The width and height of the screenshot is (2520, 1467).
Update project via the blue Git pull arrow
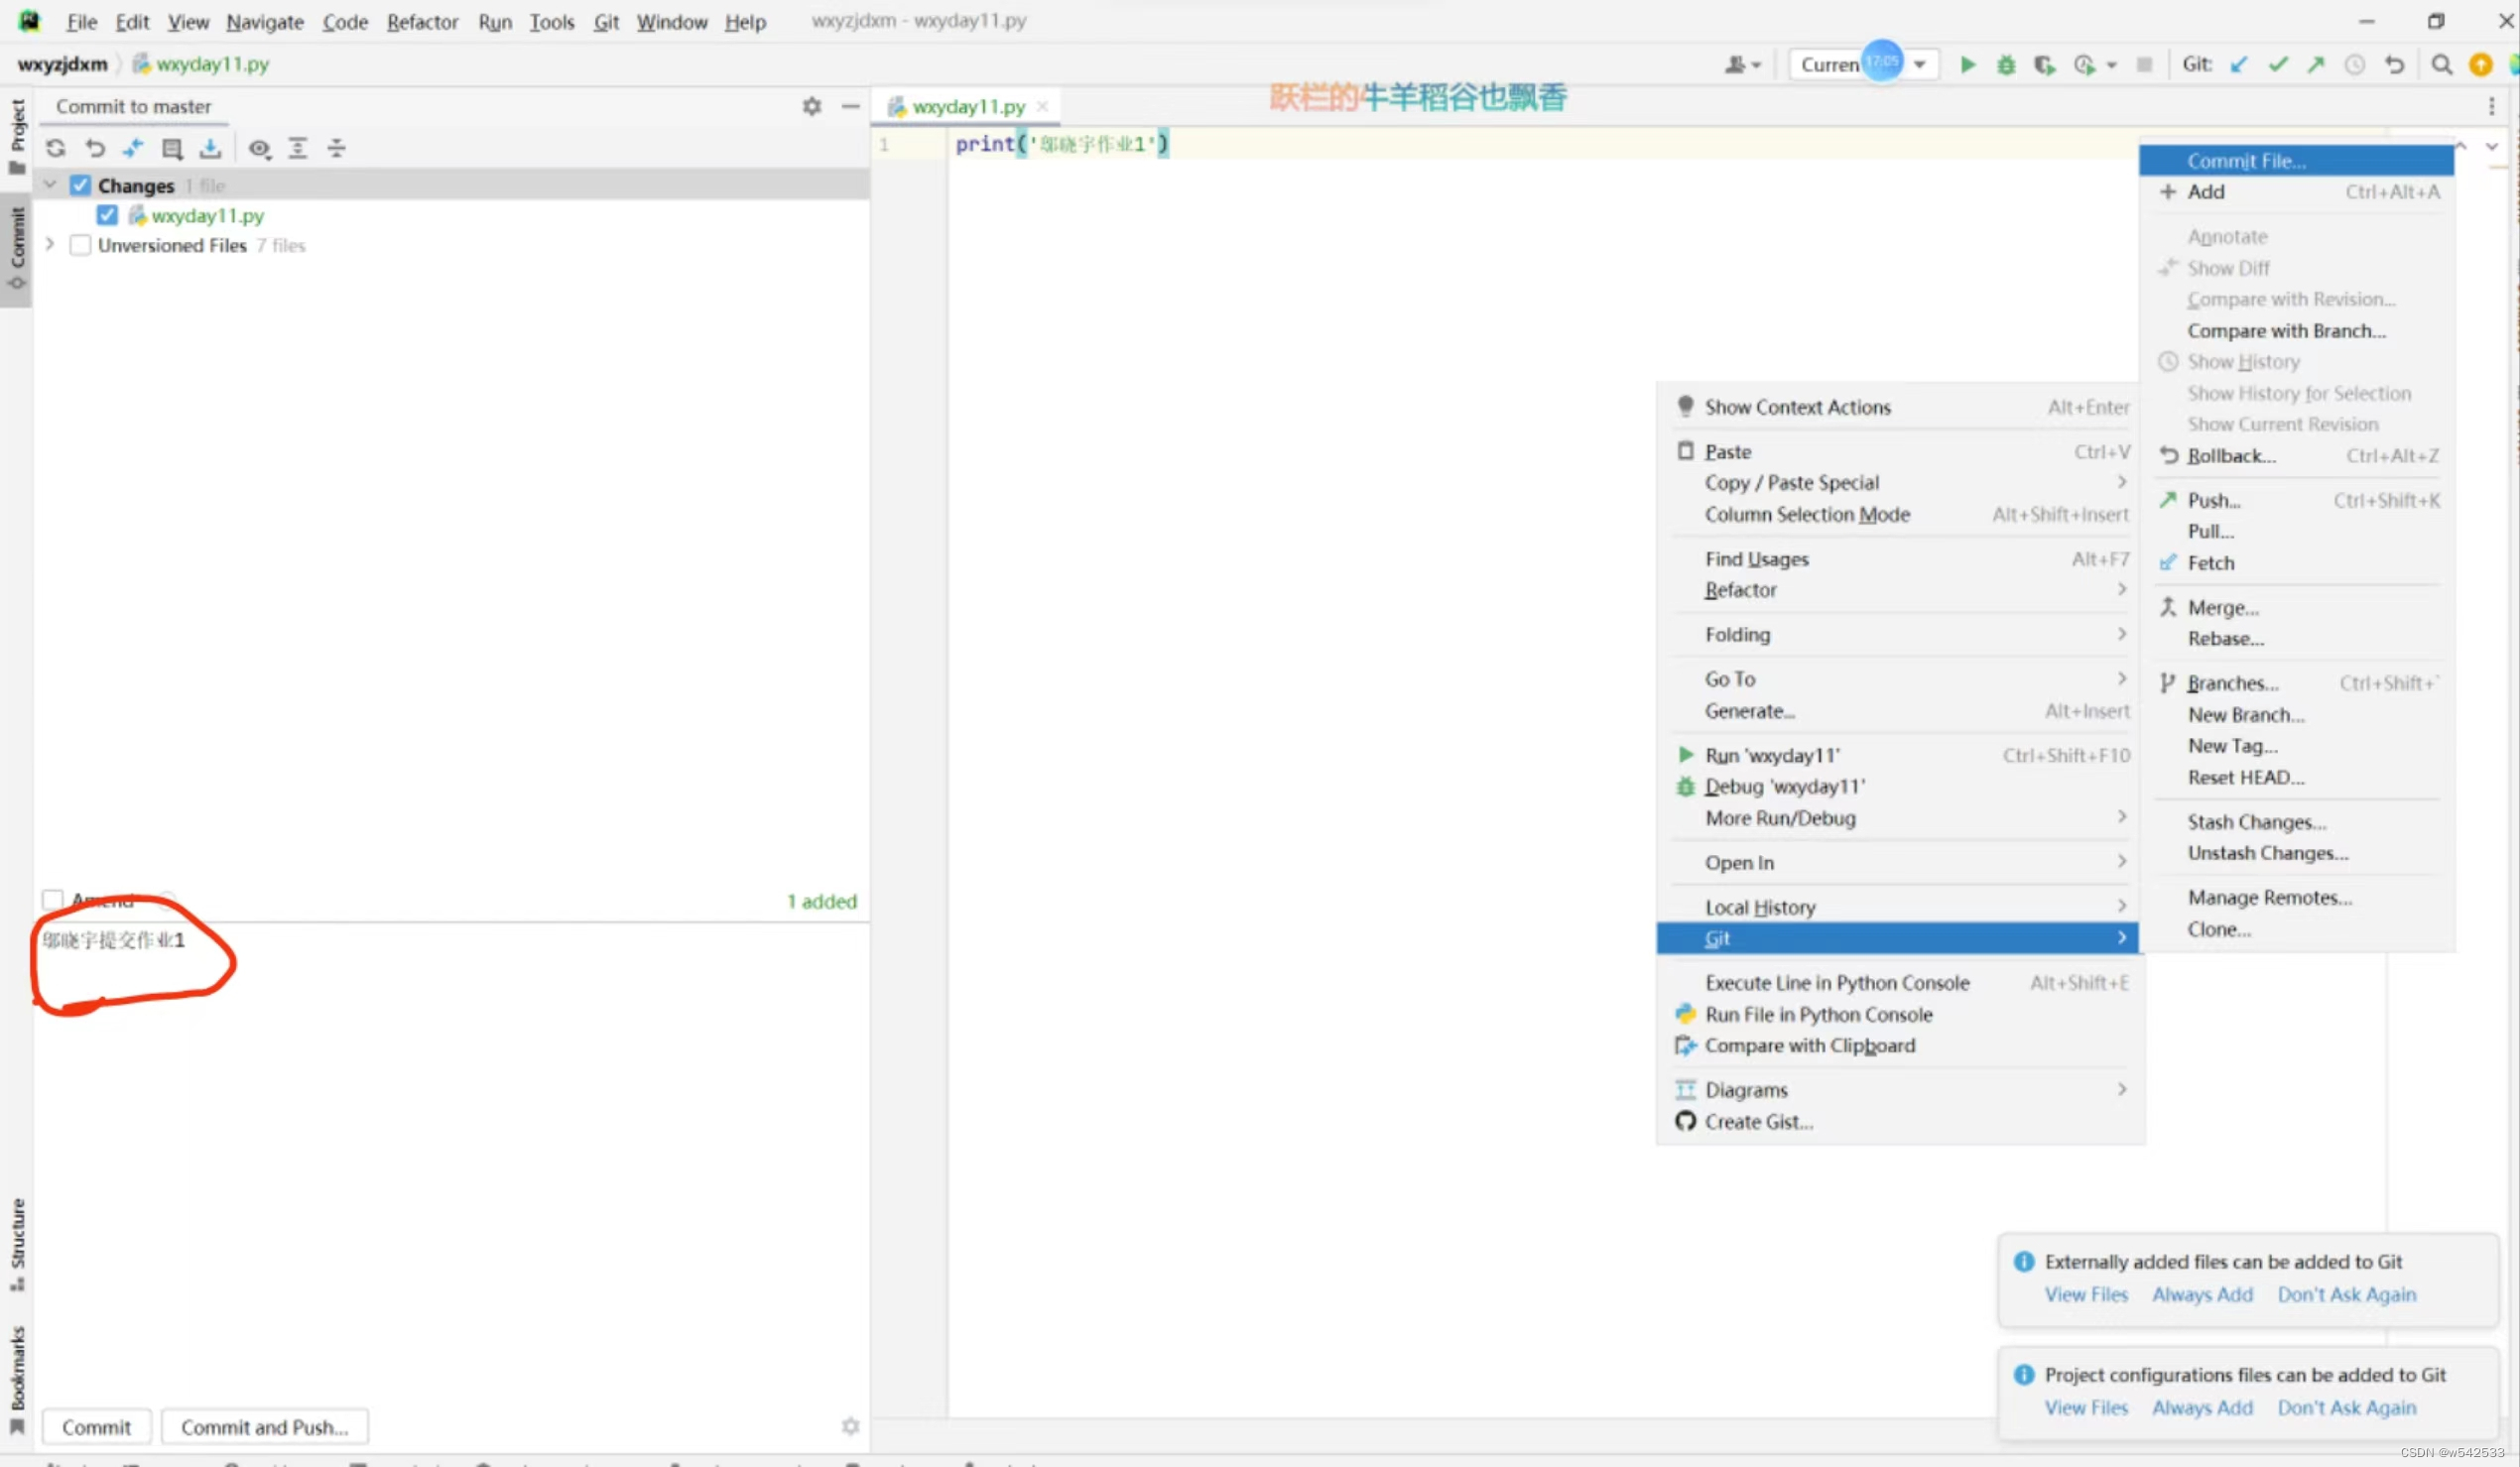[x=2239, y=64]
